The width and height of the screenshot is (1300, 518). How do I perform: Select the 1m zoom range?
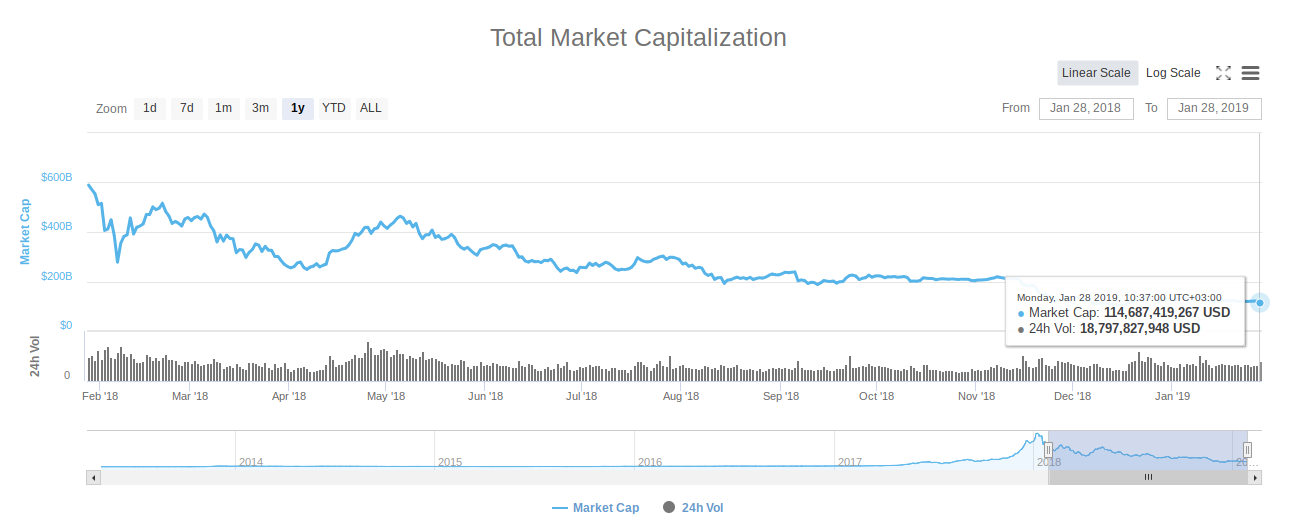(x=223, y=108)
